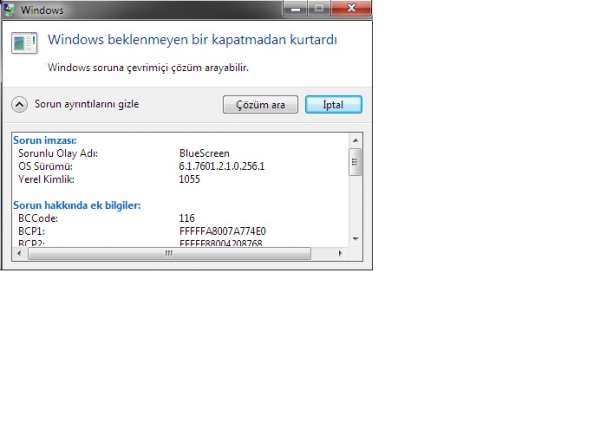600x442 pixels.
Task: Click the Sorun ayrıntılarını gizle label
Action: pos(87,104)
